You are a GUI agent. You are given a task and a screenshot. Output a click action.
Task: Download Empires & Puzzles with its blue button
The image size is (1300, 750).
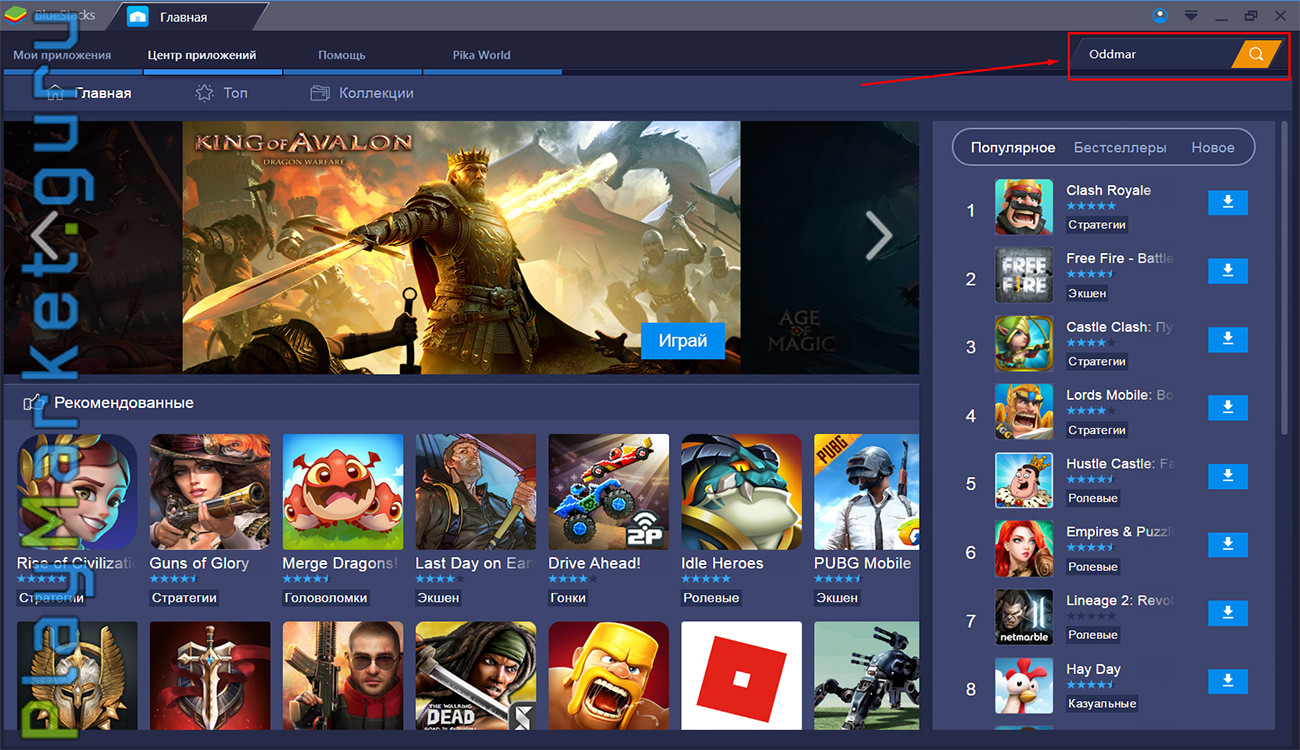pos(1228,544)
